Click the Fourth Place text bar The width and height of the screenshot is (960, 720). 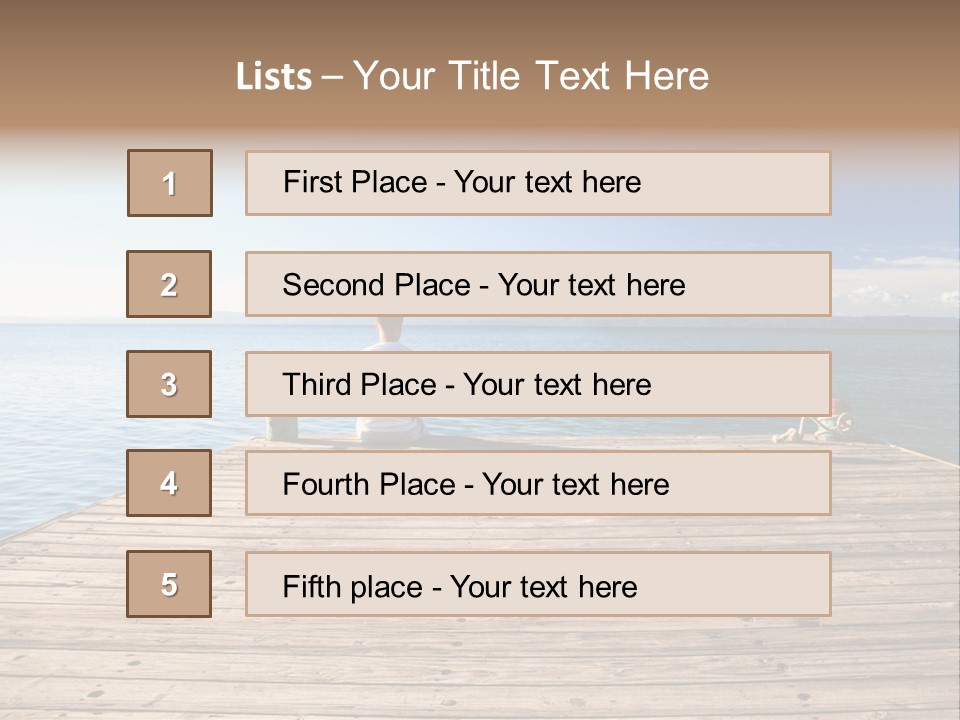537,483
